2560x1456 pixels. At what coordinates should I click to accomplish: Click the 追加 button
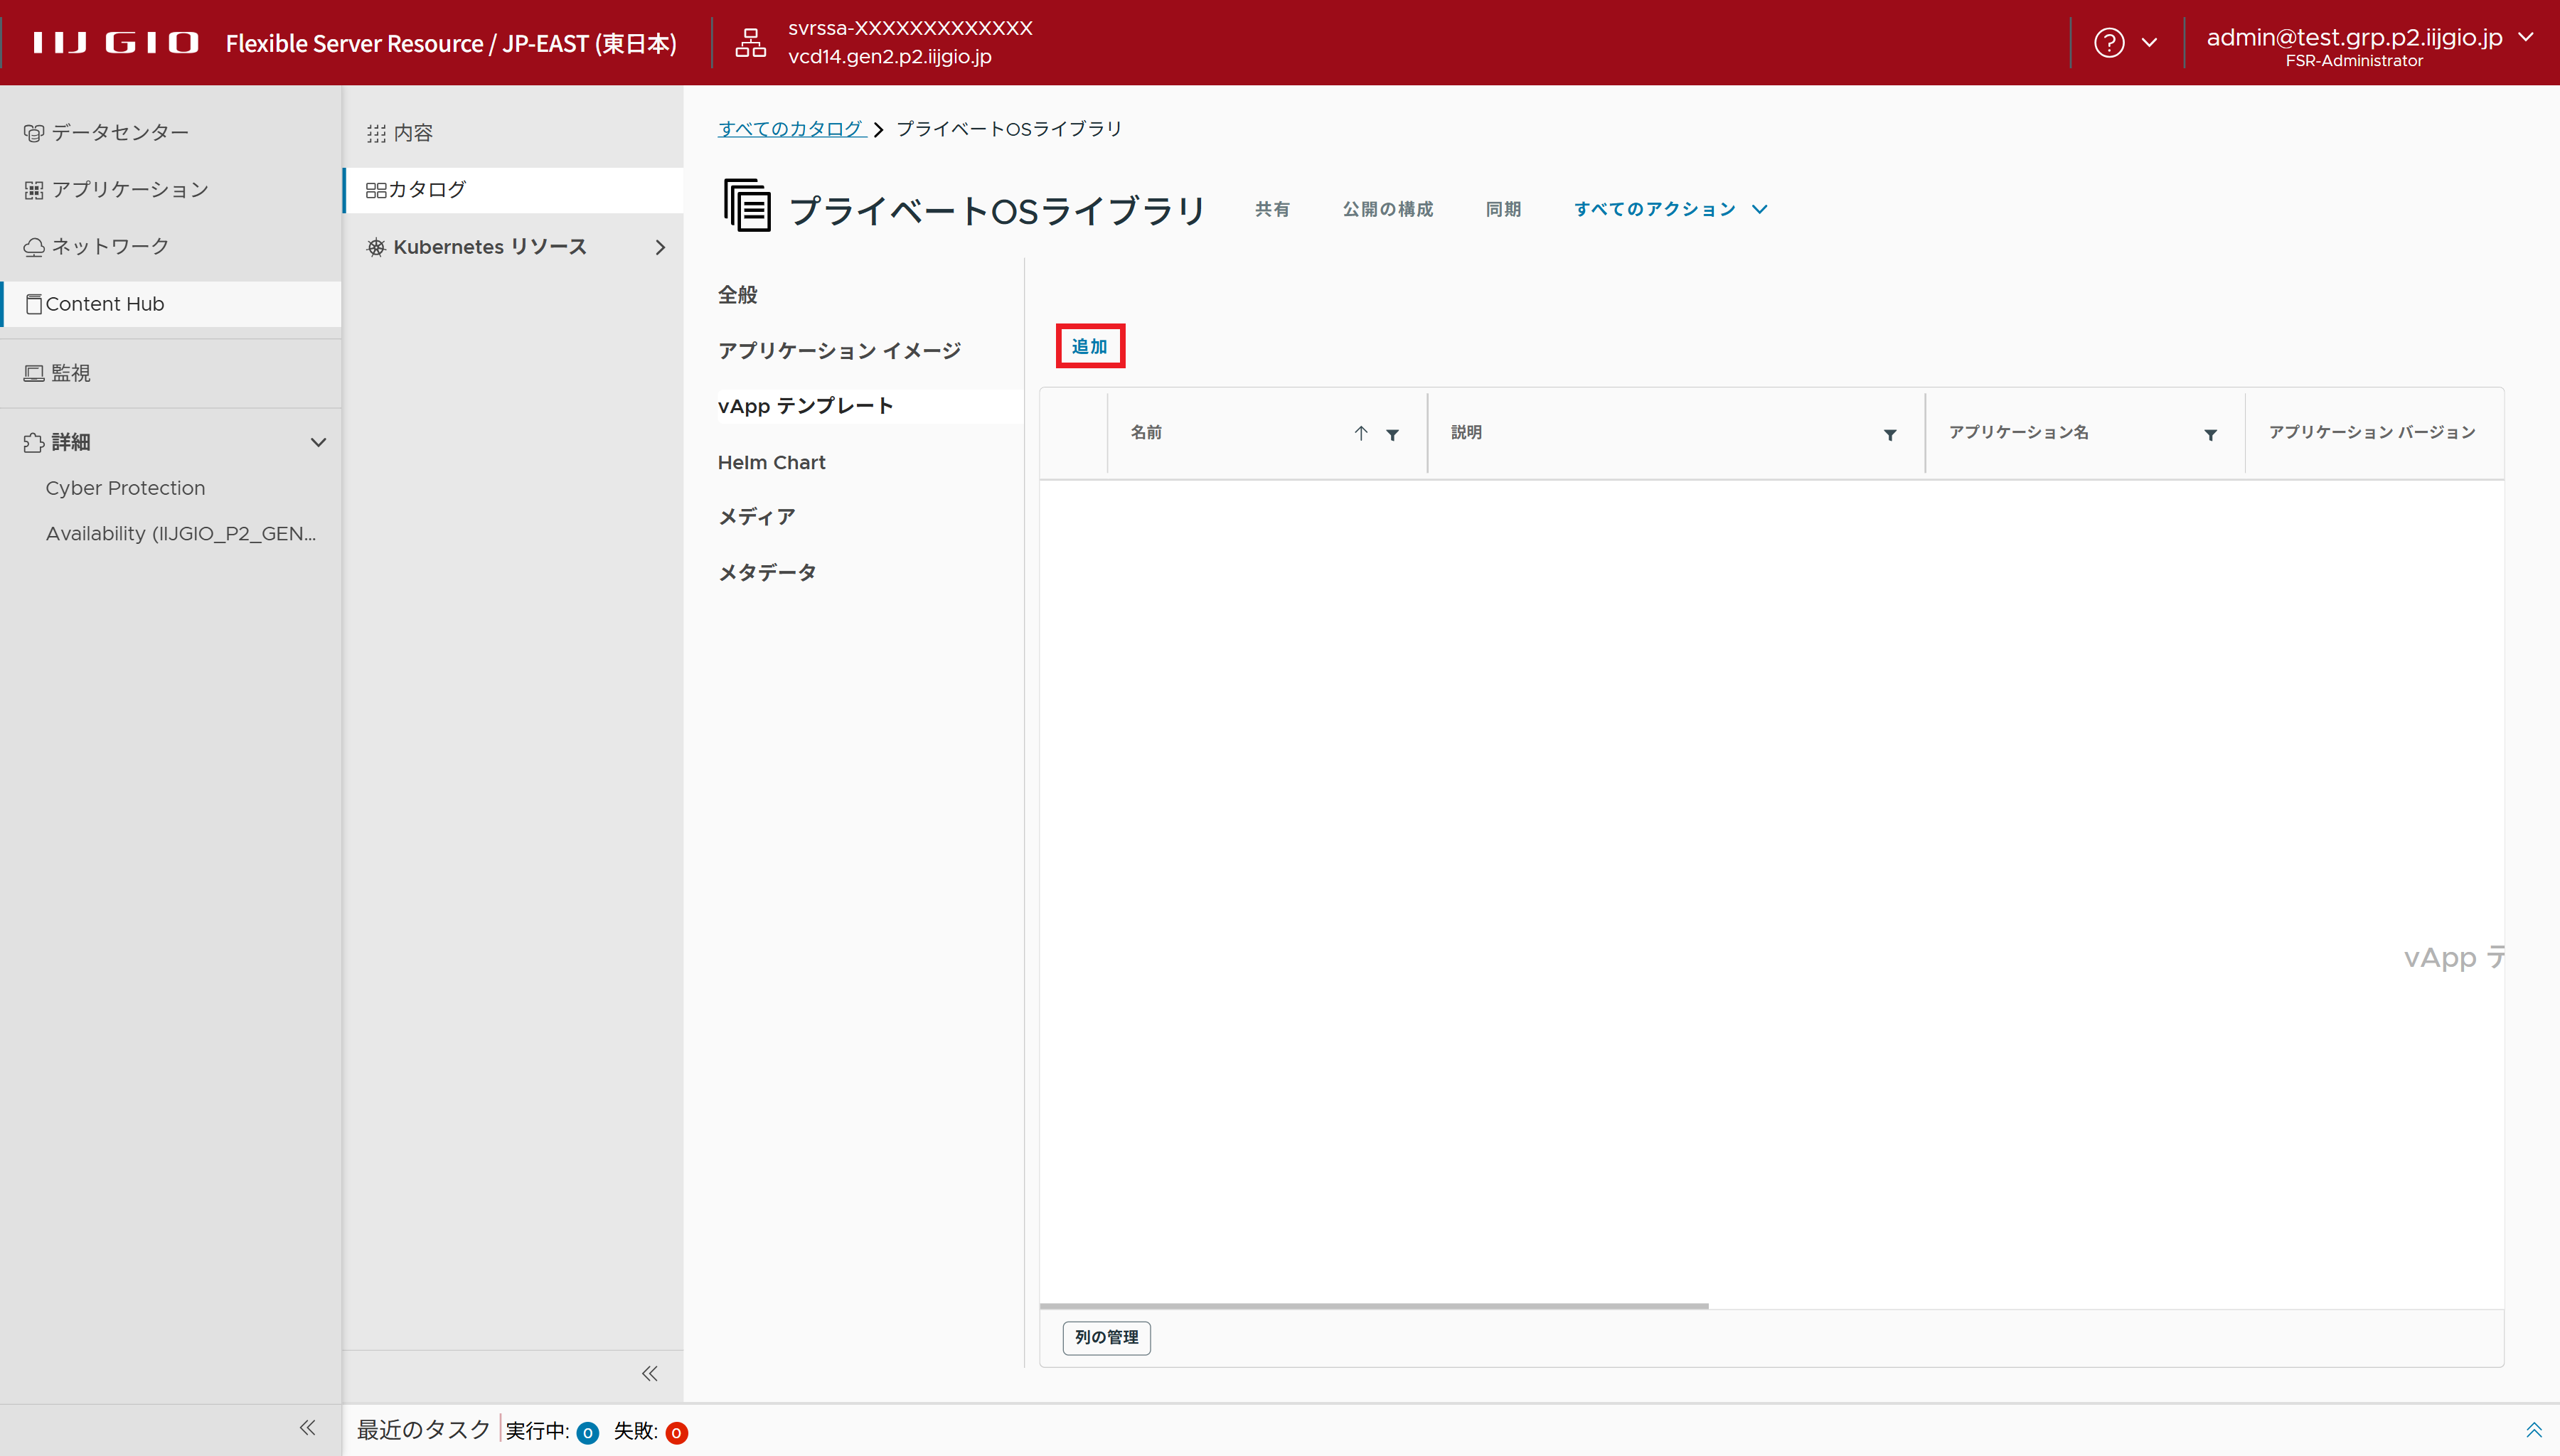tap(1089, 346)
